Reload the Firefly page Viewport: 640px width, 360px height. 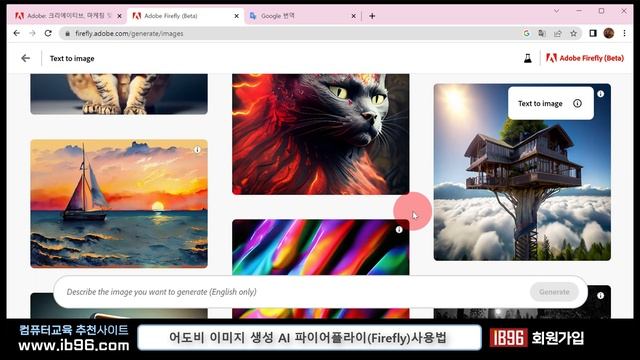coord(48,33)
